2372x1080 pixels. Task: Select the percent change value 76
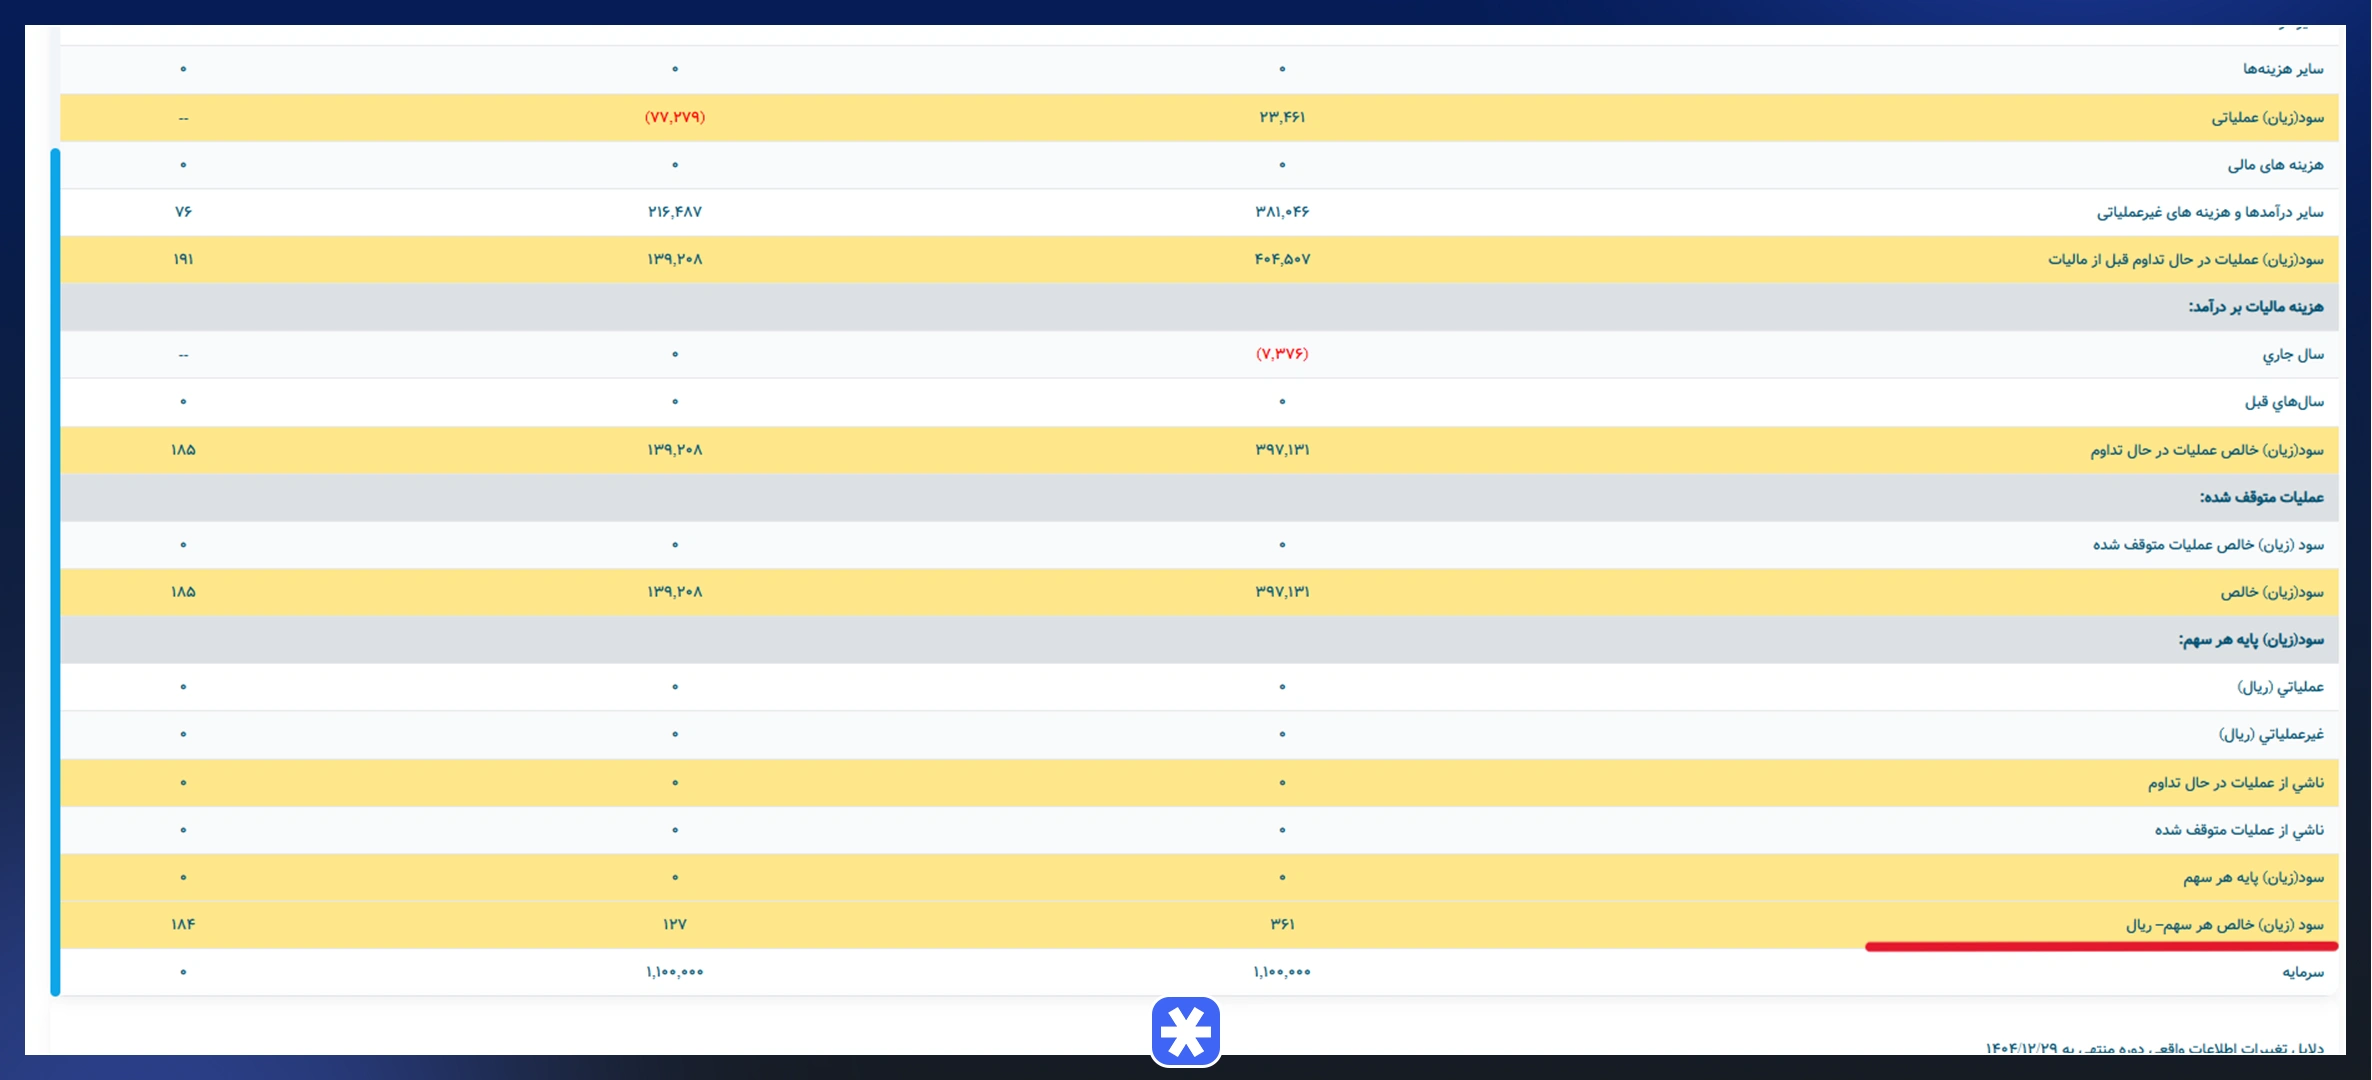[183, 212]
